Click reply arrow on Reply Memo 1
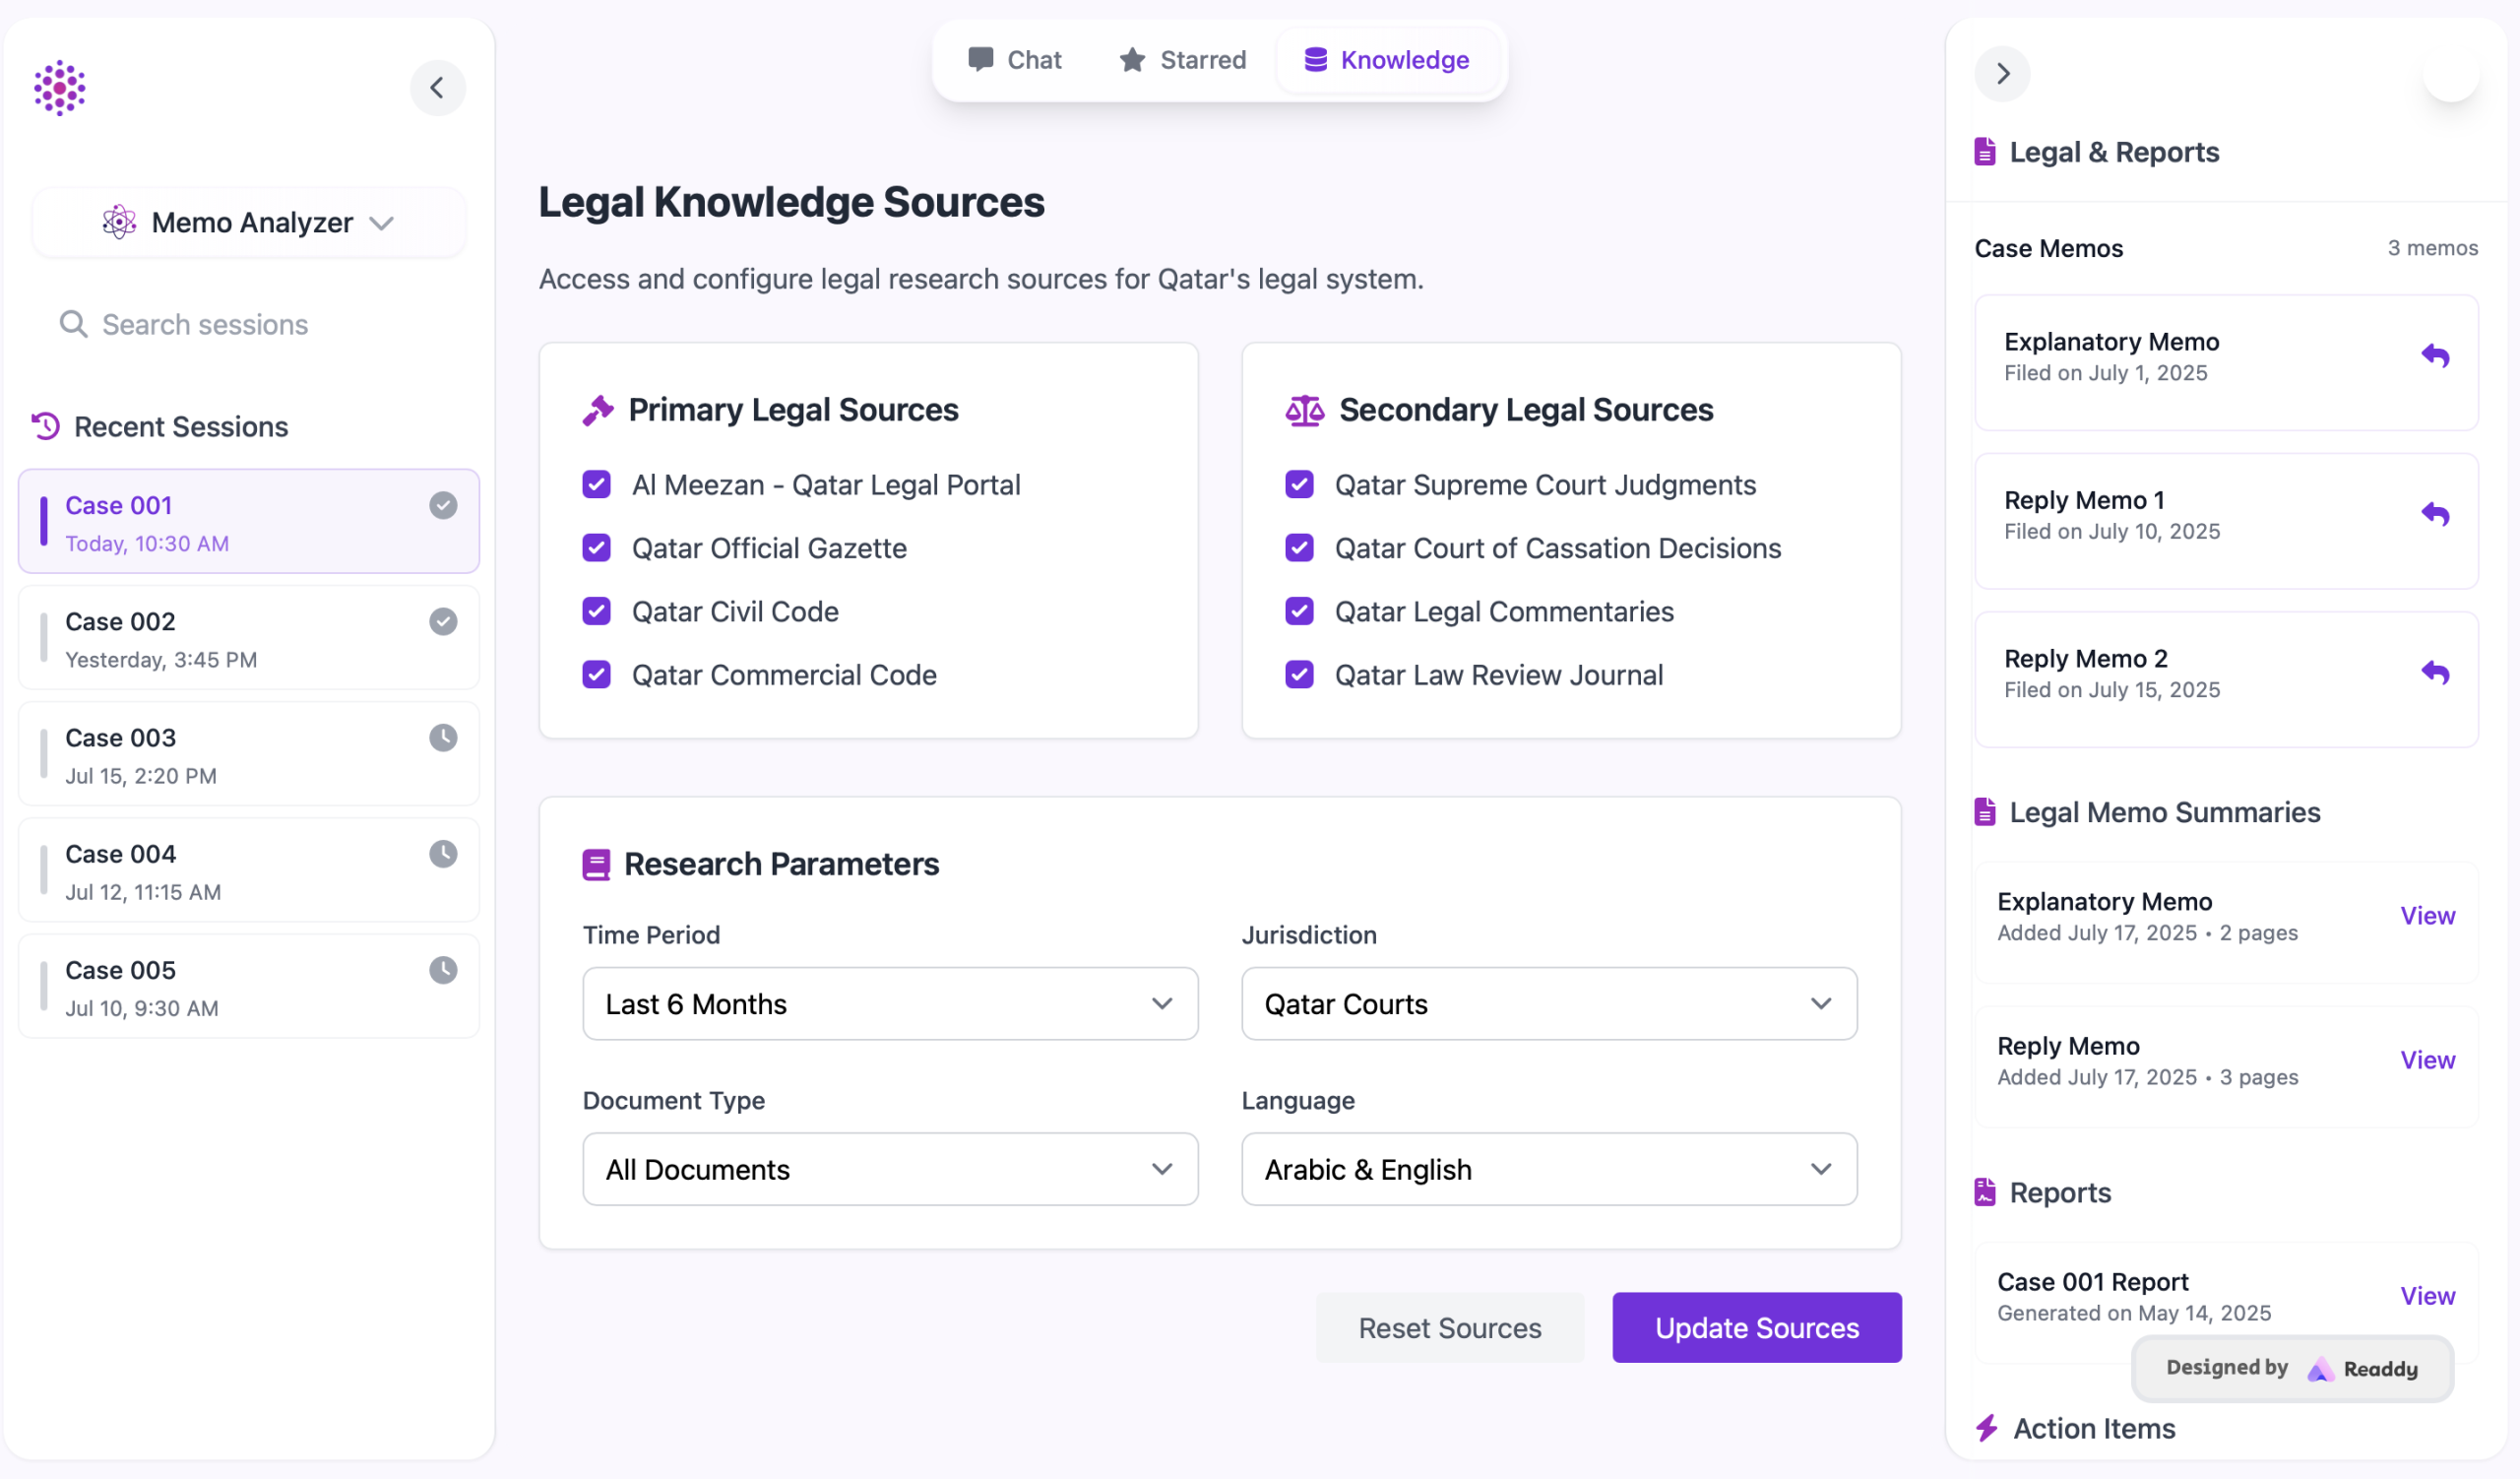Viewport: 2520px width, 1479px height. point(2435,514)
